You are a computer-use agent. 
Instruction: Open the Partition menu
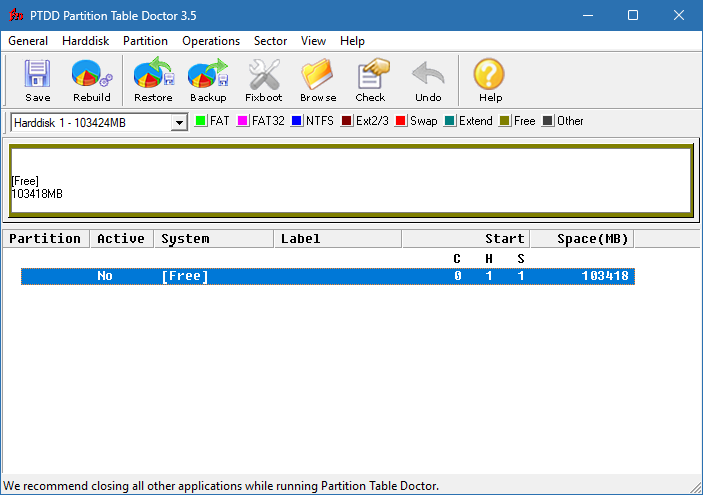click(x=145, y=41)
